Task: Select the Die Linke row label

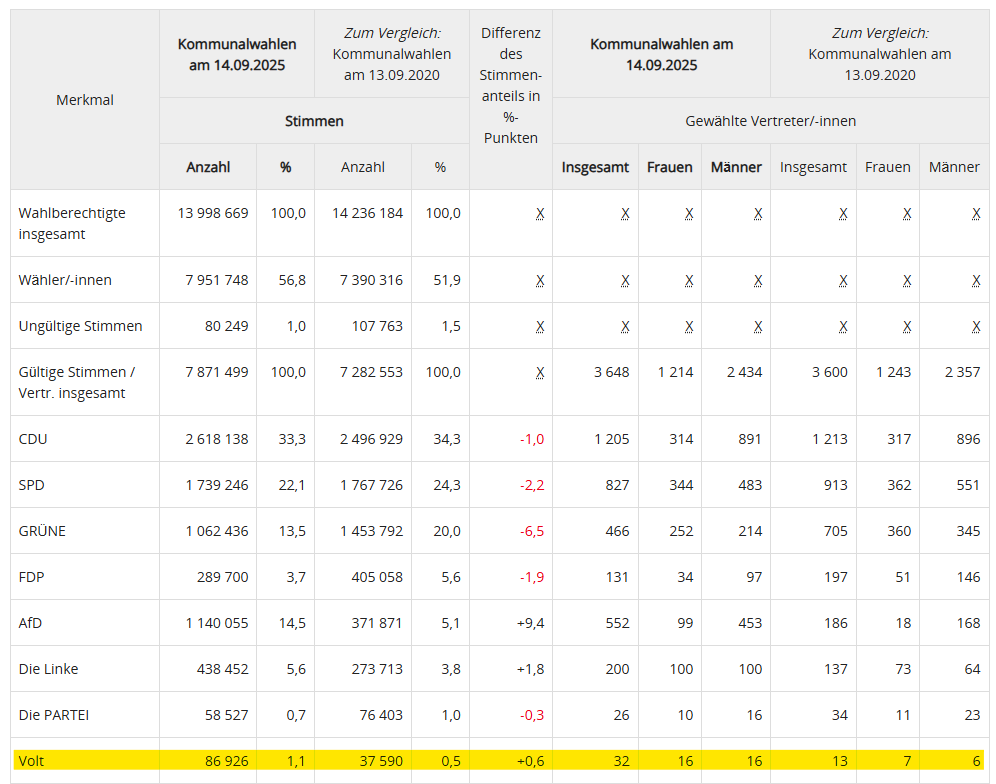Action: pos(48,669)
